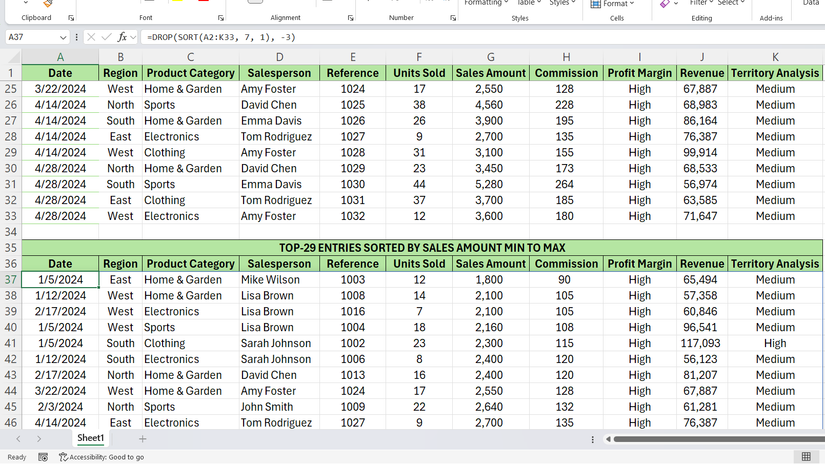
Task: Open the Clipboard group dialog launcher
Action: click(71, 18)
